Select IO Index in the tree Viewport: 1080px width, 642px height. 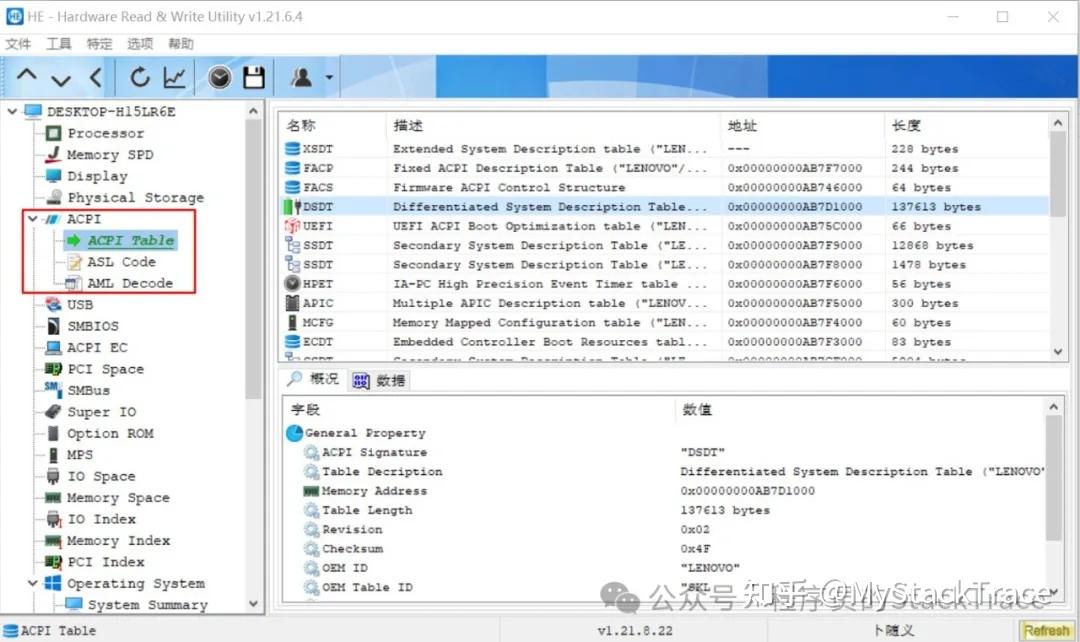click(101, 519)
